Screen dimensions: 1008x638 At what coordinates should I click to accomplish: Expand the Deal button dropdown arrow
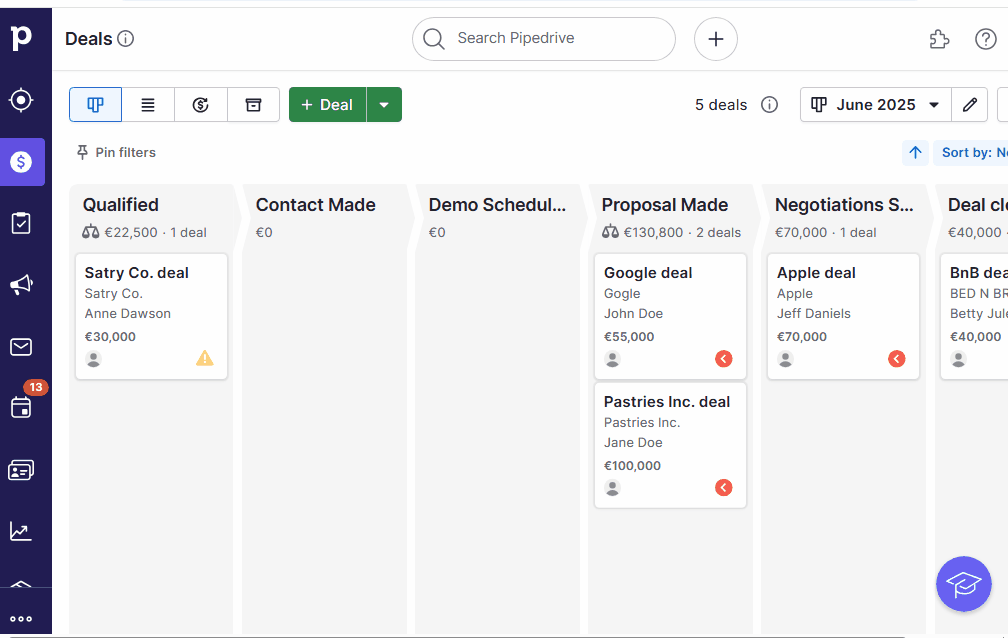[384, 104]
